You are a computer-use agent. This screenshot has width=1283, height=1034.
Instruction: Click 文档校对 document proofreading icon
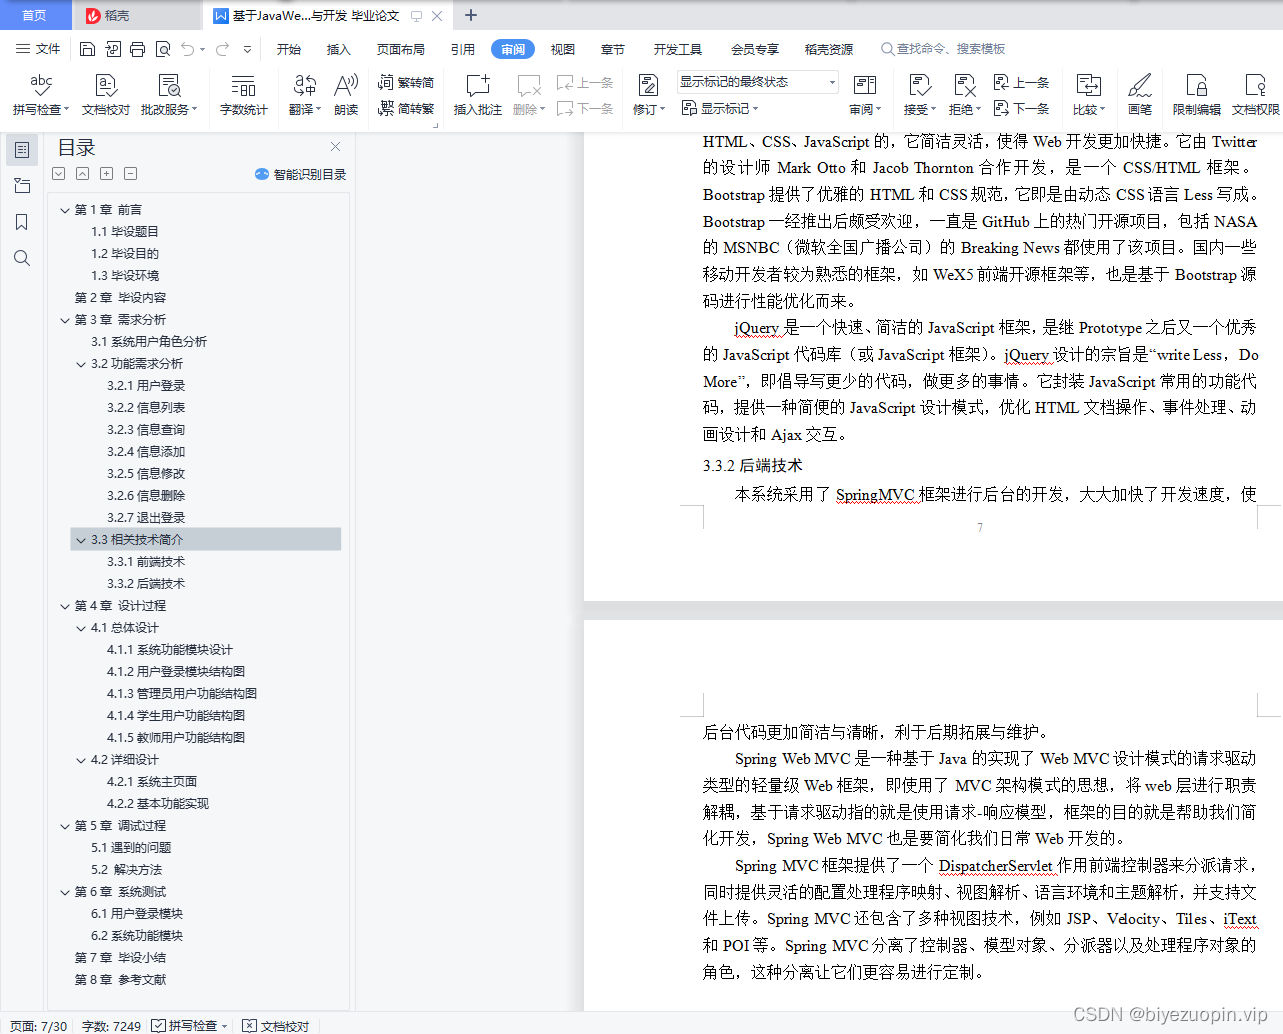(x=106, y=95)
